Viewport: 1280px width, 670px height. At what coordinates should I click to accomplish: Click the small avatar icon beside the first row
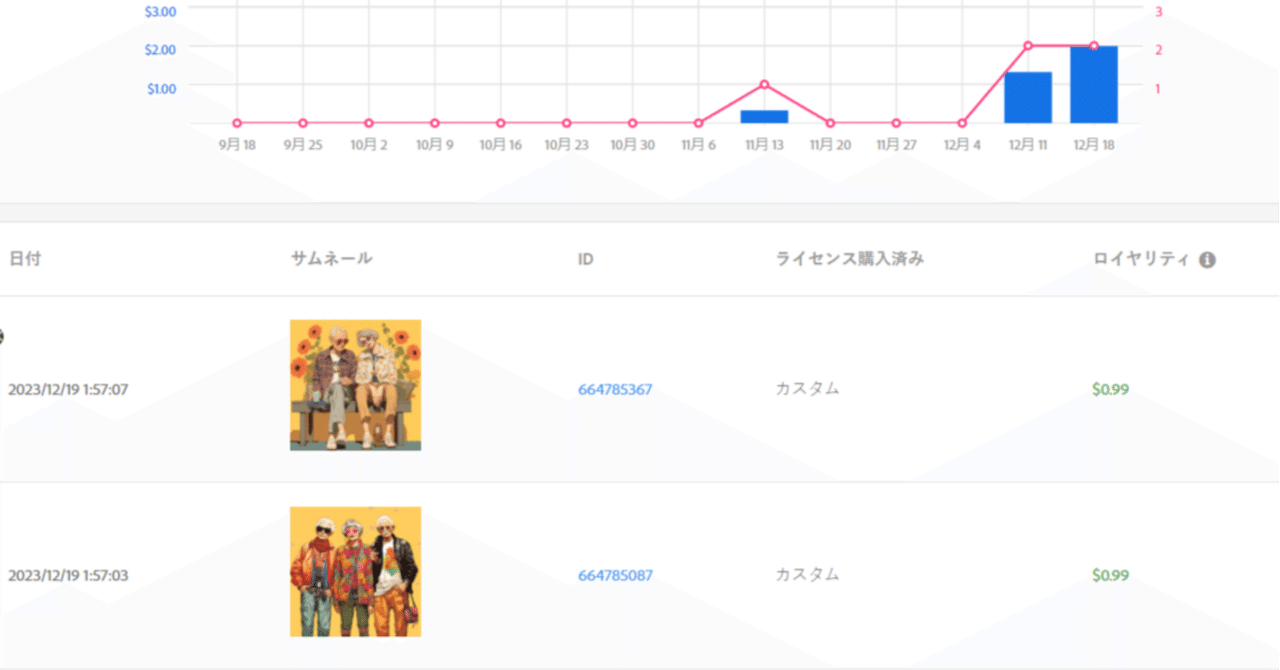pyautogui.click(x=3, y=337)
